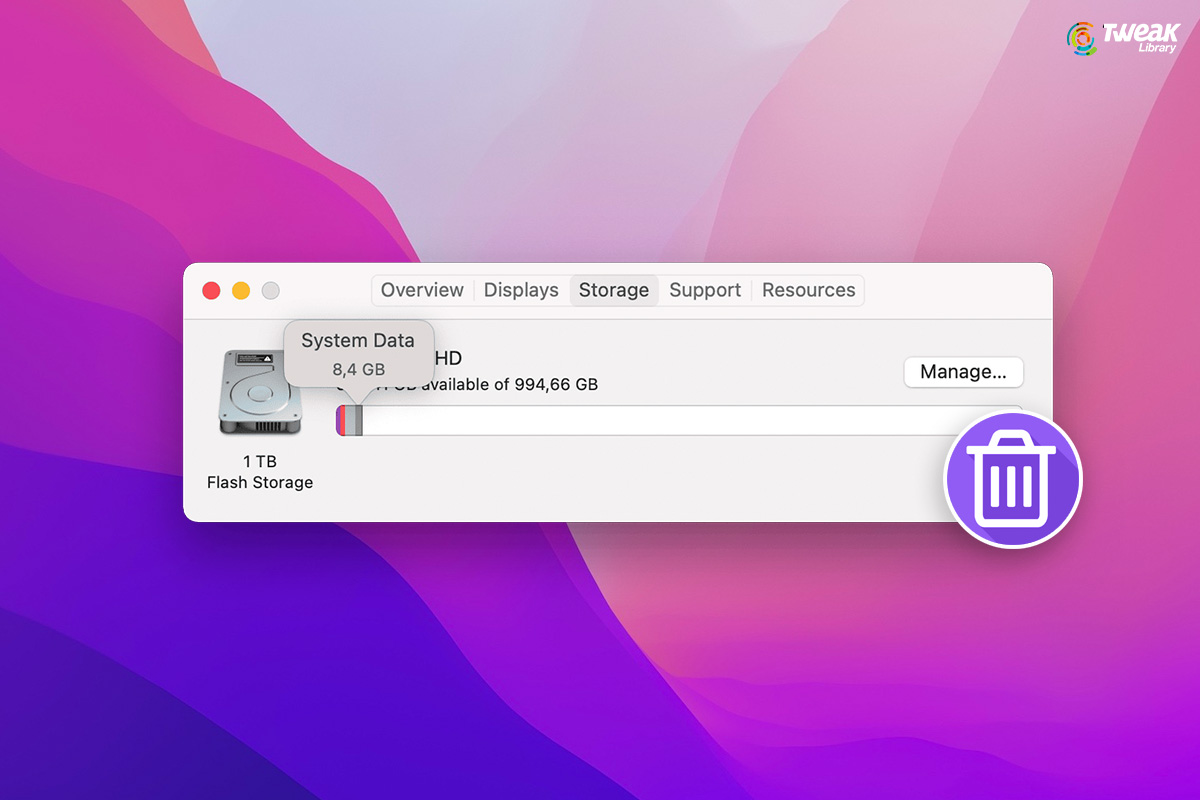The image size is (1200, 800).
Task: Select the purple System Data segment on the bar
Action: coord(338,420)
